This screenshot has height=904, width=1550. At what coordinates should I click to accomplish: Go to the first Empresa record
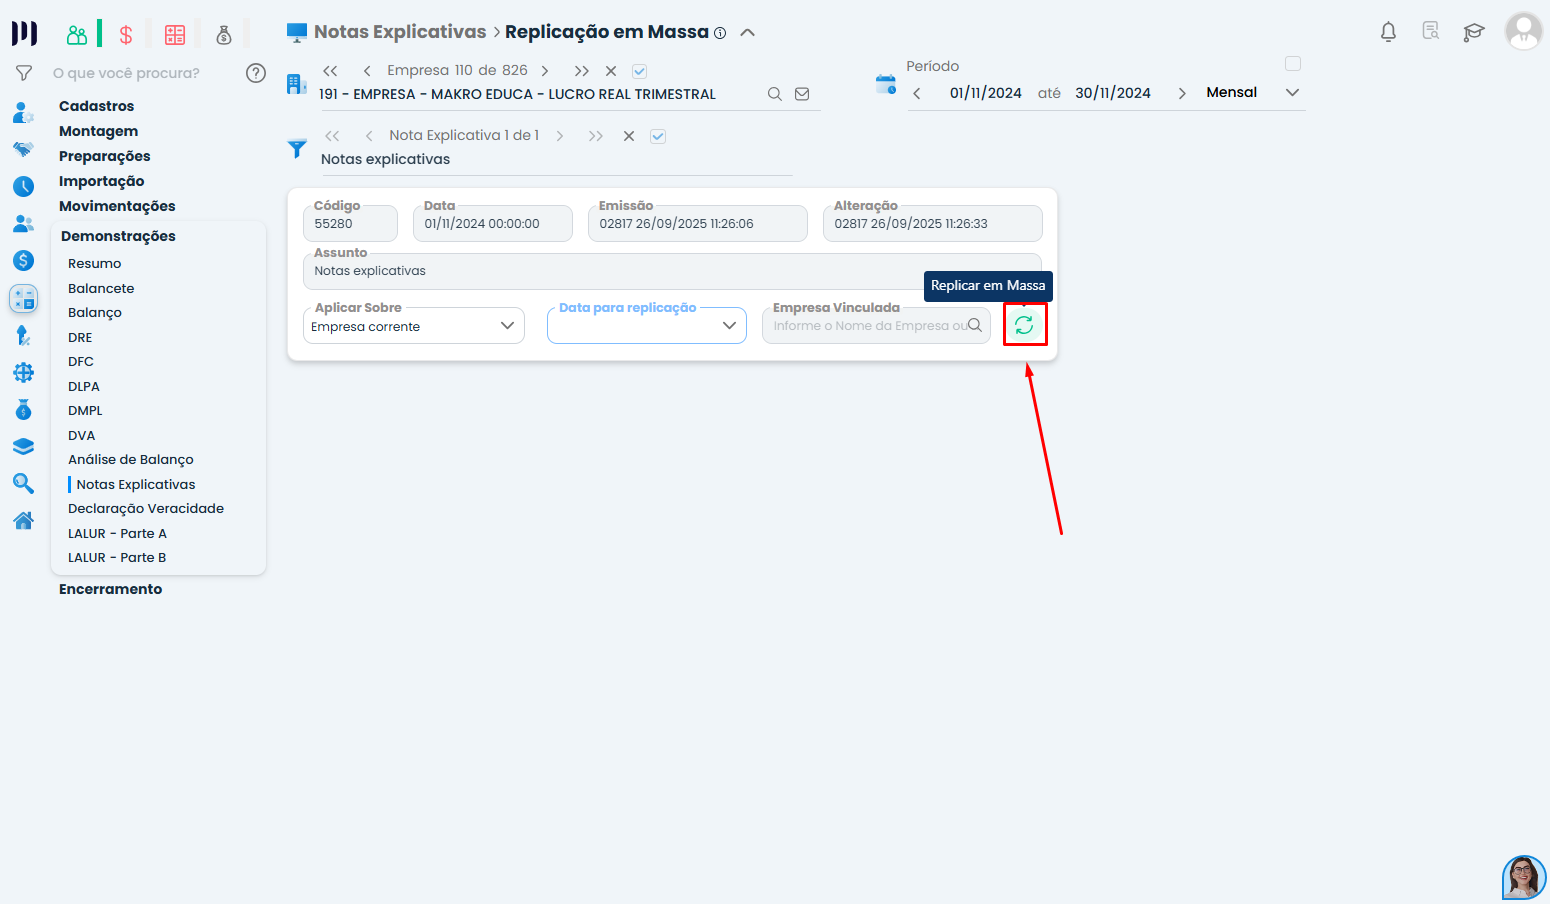(330, 71)
